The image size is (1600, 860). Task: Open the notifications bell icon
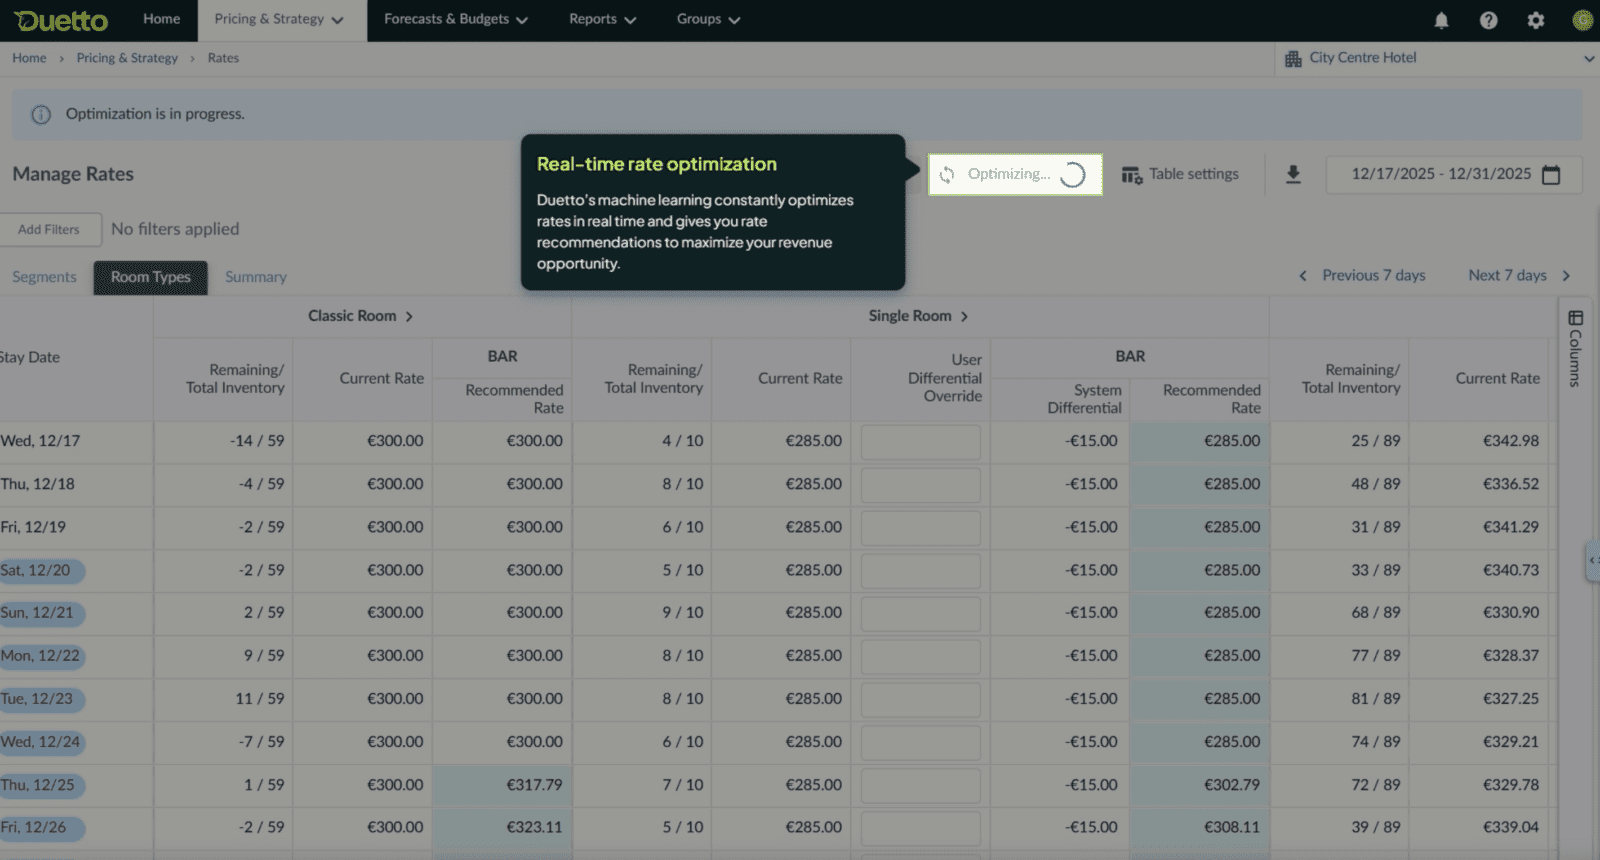click(1441, 20)
